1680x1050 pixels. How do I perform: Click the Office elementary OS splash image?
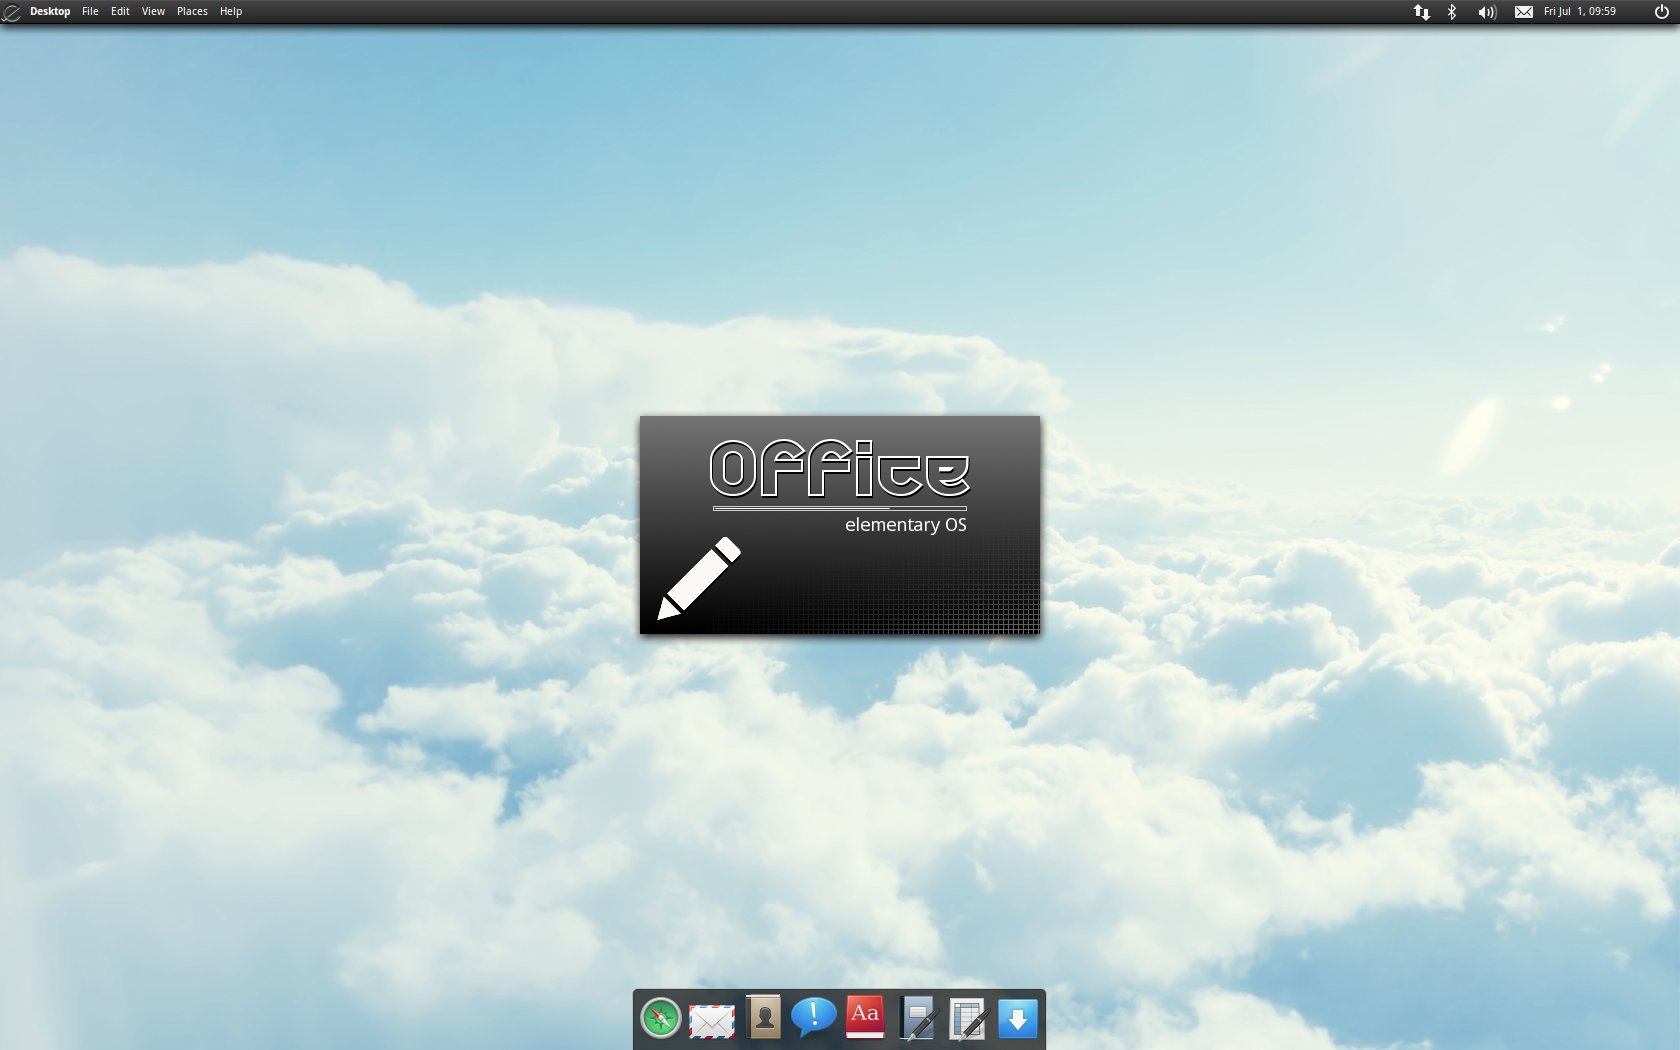click(840, 525)
